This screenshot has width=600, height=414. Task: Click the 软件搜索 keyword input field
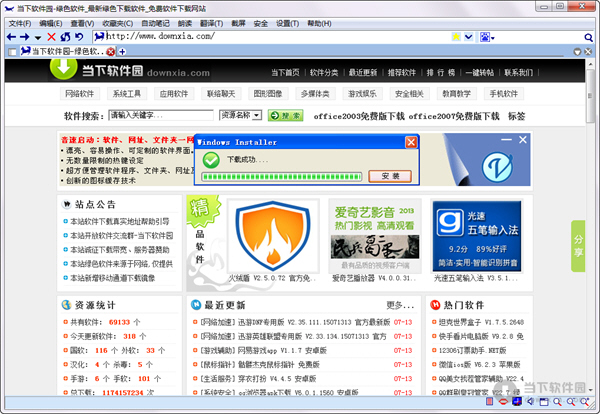pyautogui.click(x=161, y=115)
